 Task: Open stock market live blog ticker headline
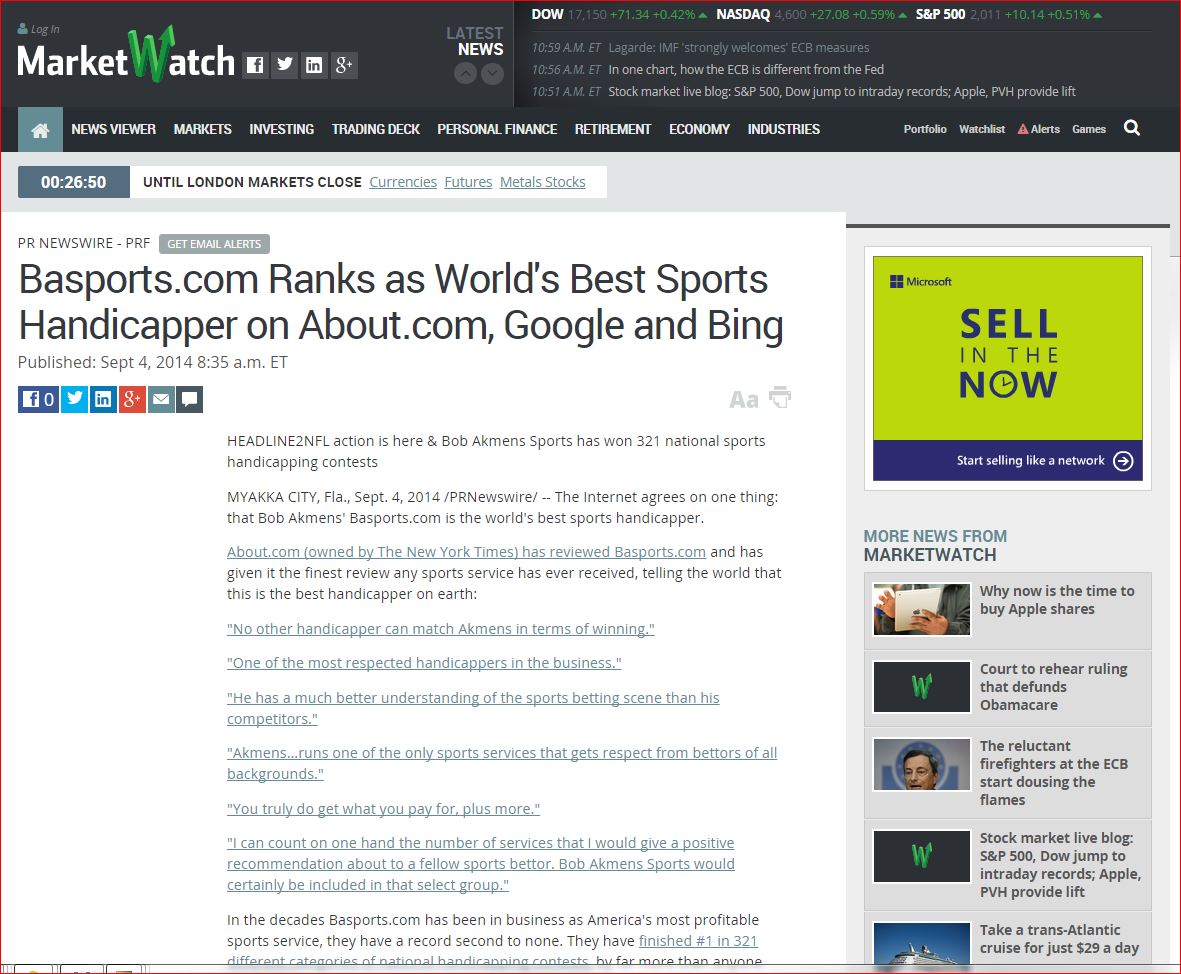coord(842,91)
